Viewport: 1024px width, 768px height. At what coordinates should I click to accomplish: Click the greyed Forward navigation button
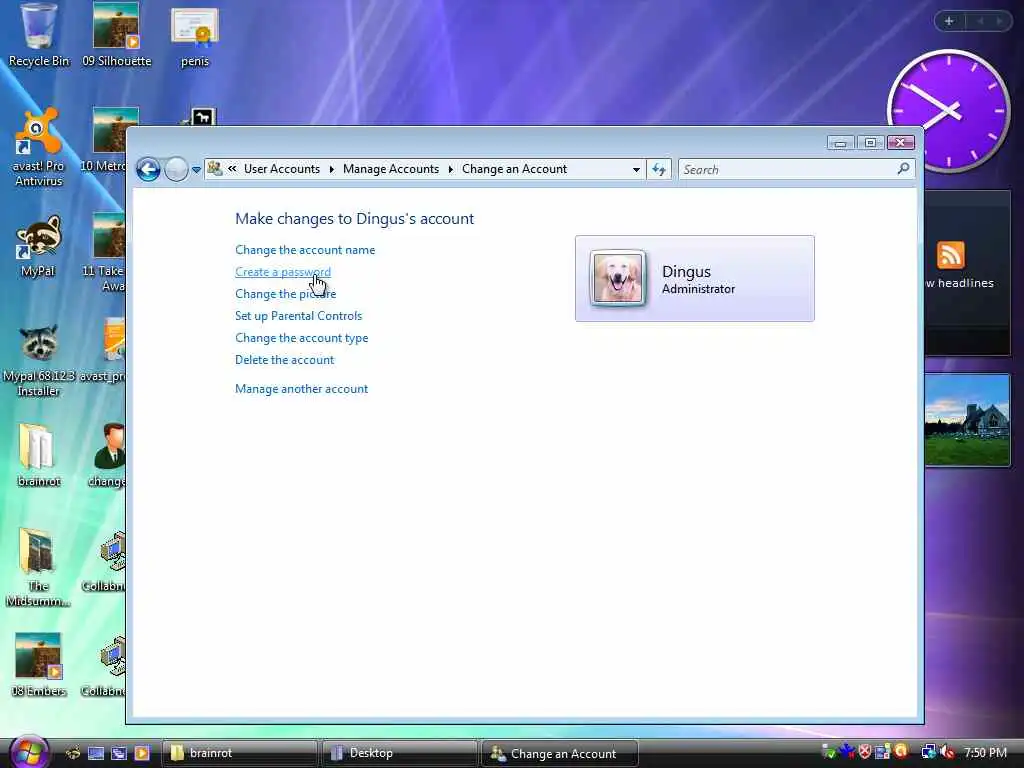[x=176, y=170]
